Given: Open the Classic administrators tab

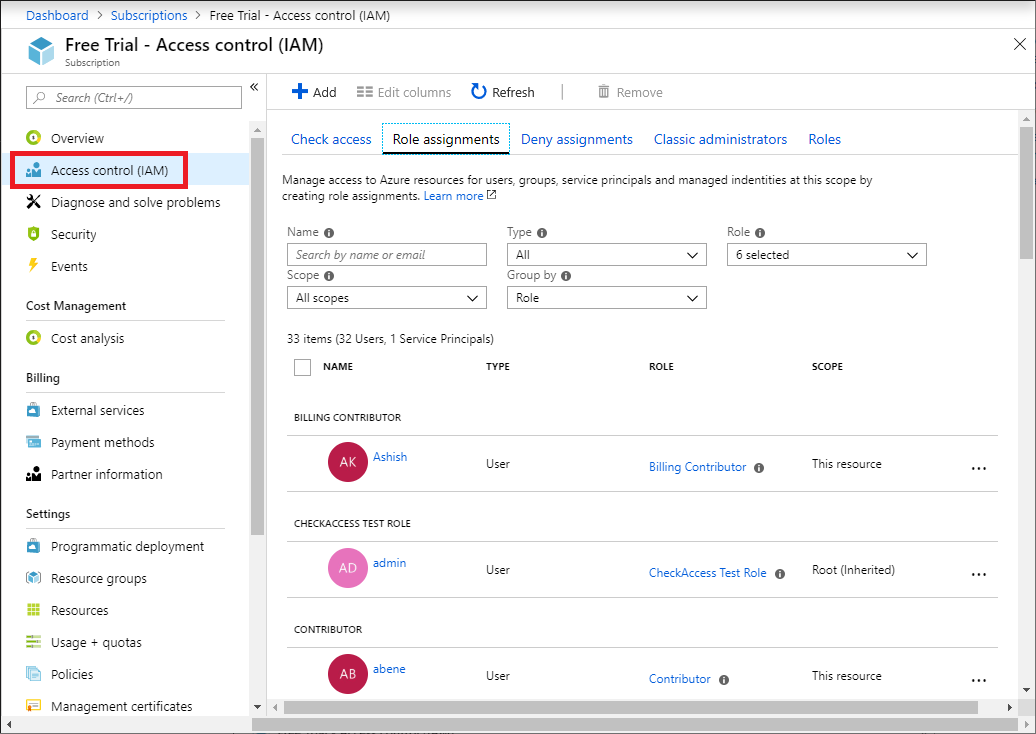Looking at the screenshot, I should click(x=720, y=139).
